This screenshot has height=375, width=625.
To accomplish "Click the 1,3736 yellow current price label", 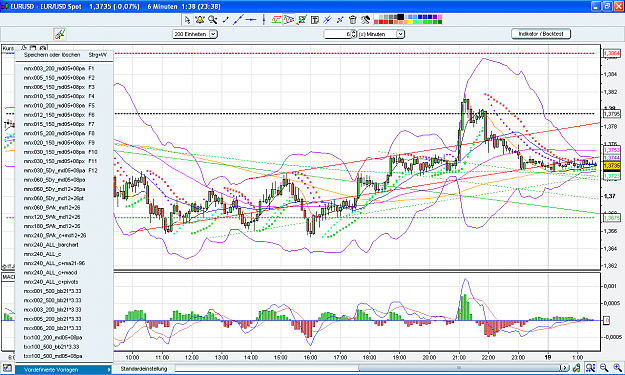I will click(x=611, y=165).
